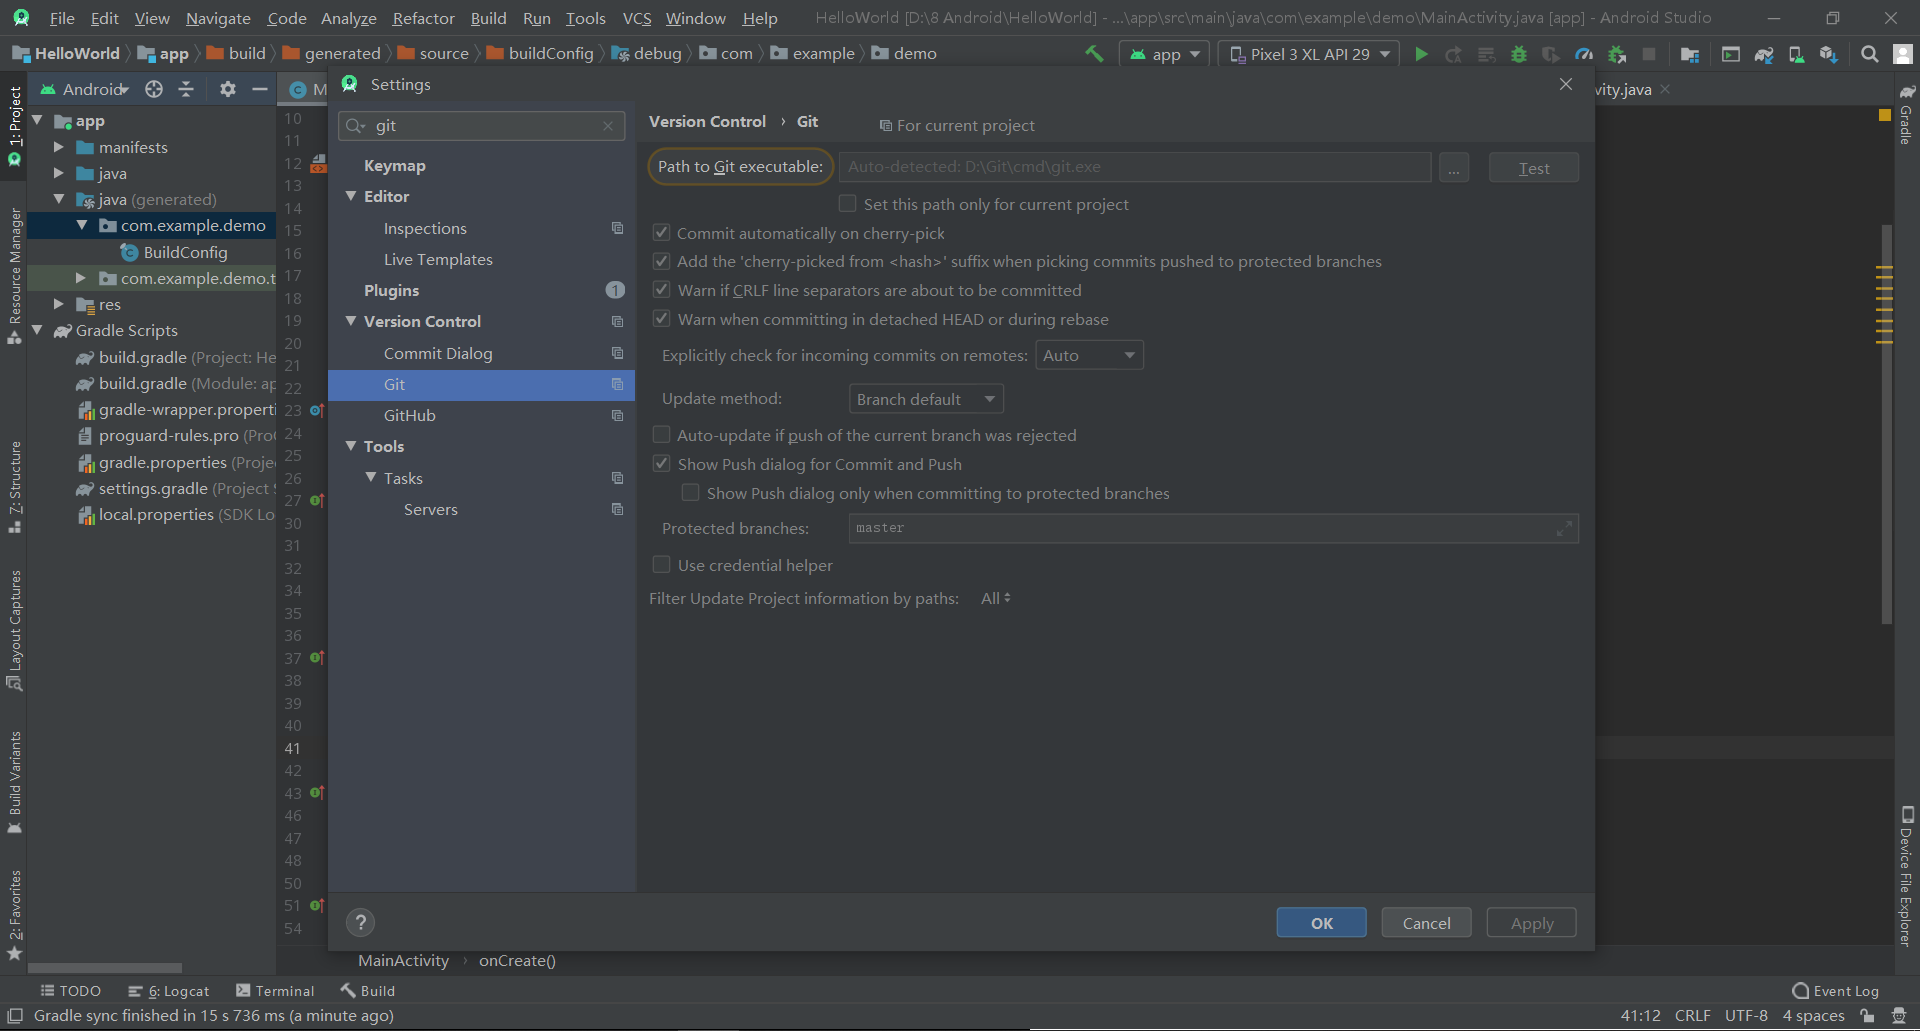Open SDK Manager icon in toolbar
The image size is (1920, 1031).
(x=1828, y=54)
